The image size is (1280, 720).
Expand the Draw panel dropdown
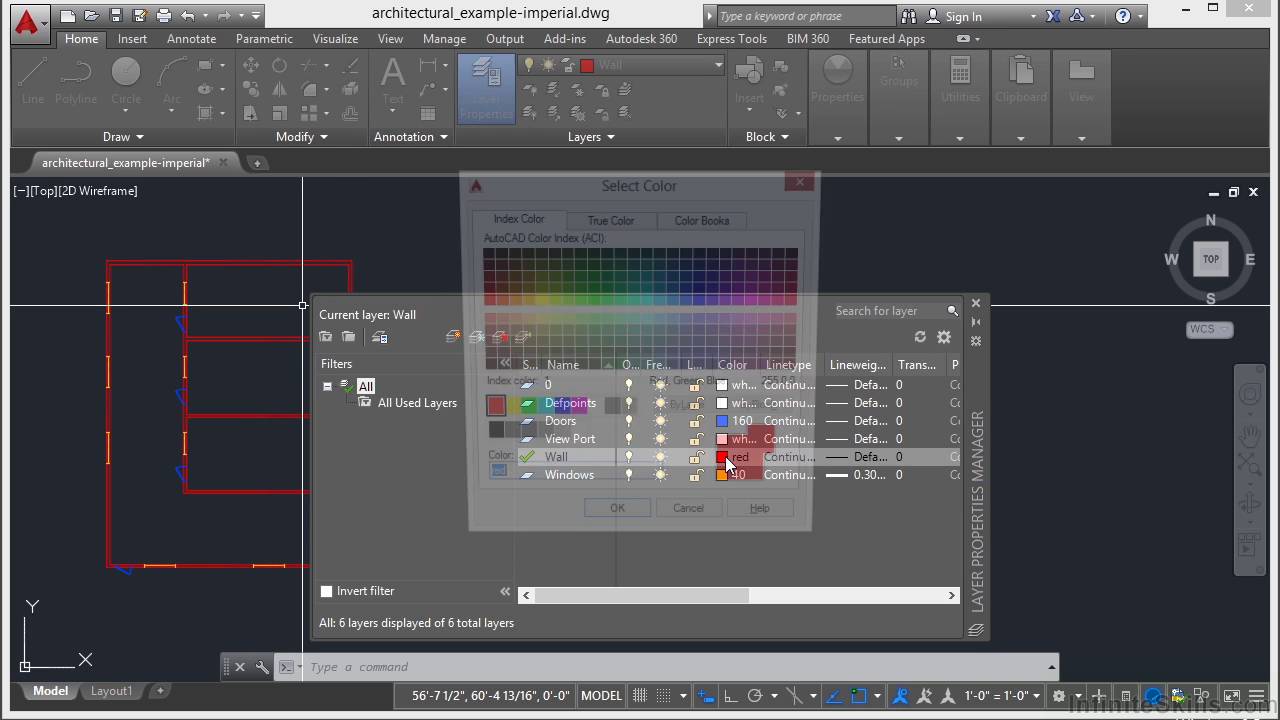tap(123, 137)
